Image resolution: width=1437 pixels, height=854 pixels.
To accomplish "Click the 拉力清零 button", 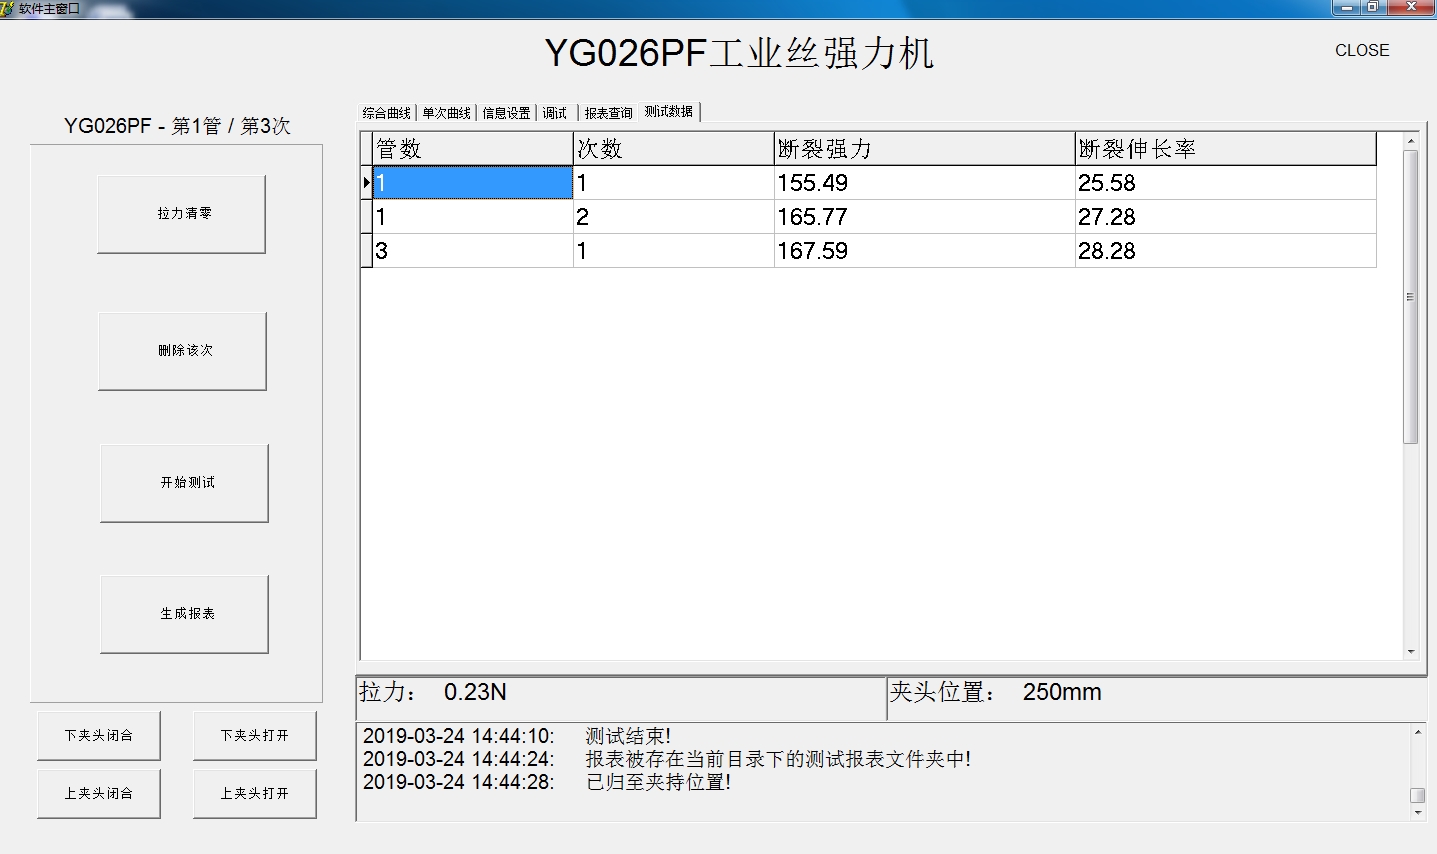I will click(181, 214).
